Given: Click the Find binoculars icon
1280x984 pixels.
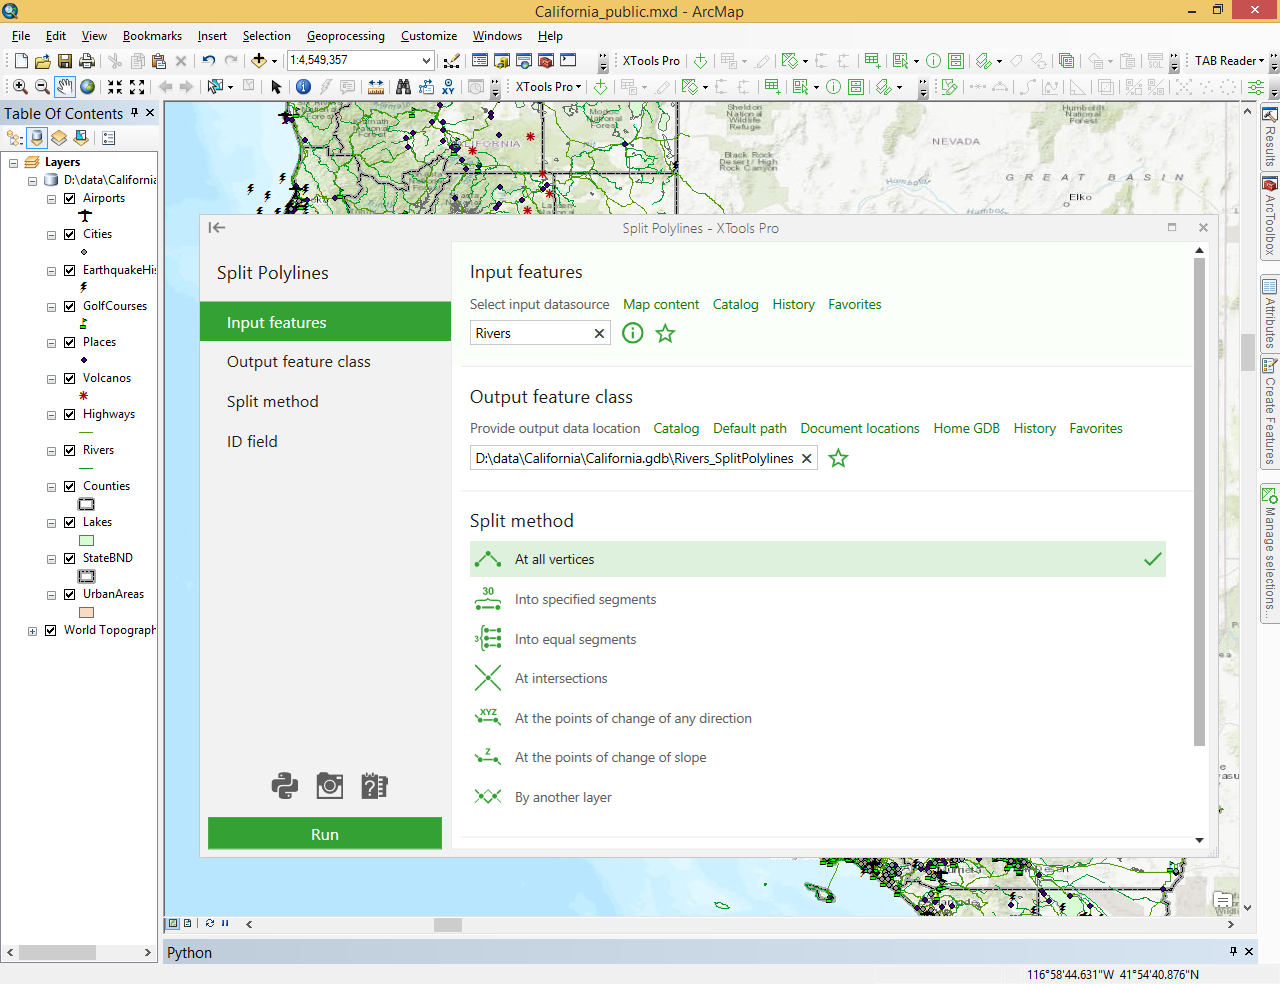Looking at the screenshot, I should [403, 87].
